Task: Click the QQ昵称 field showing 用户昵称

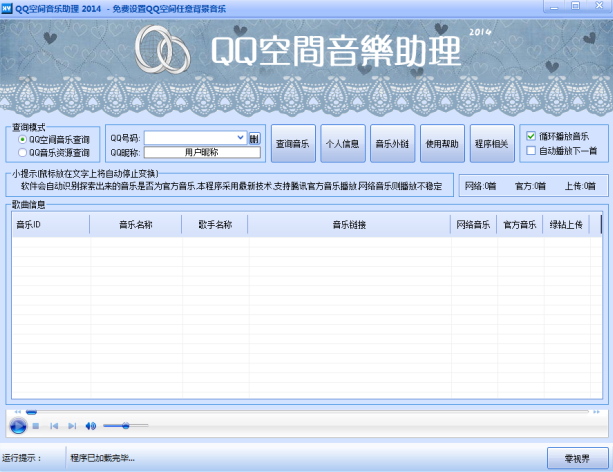Action: coord(202,153)
